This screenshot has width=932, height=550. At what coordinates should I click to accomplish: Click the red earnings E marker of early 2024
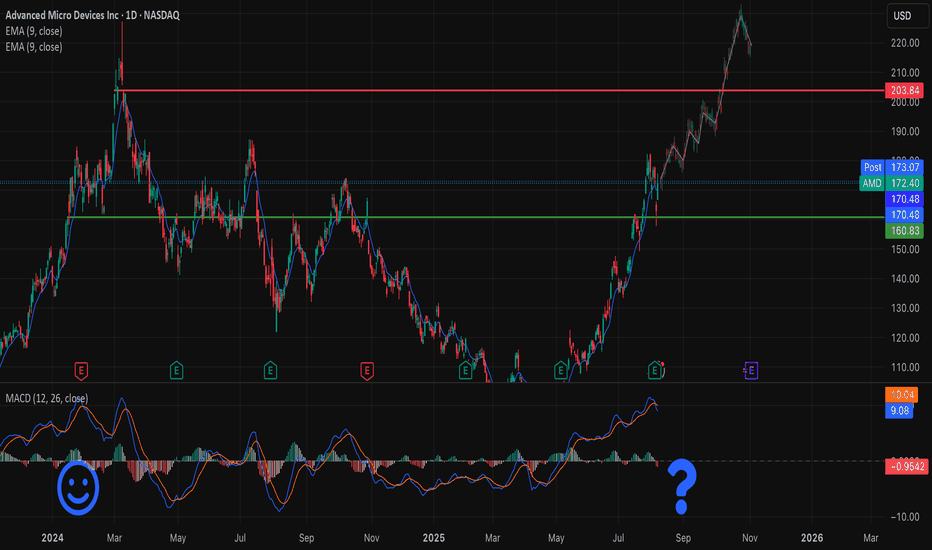[x=81, y=370]
